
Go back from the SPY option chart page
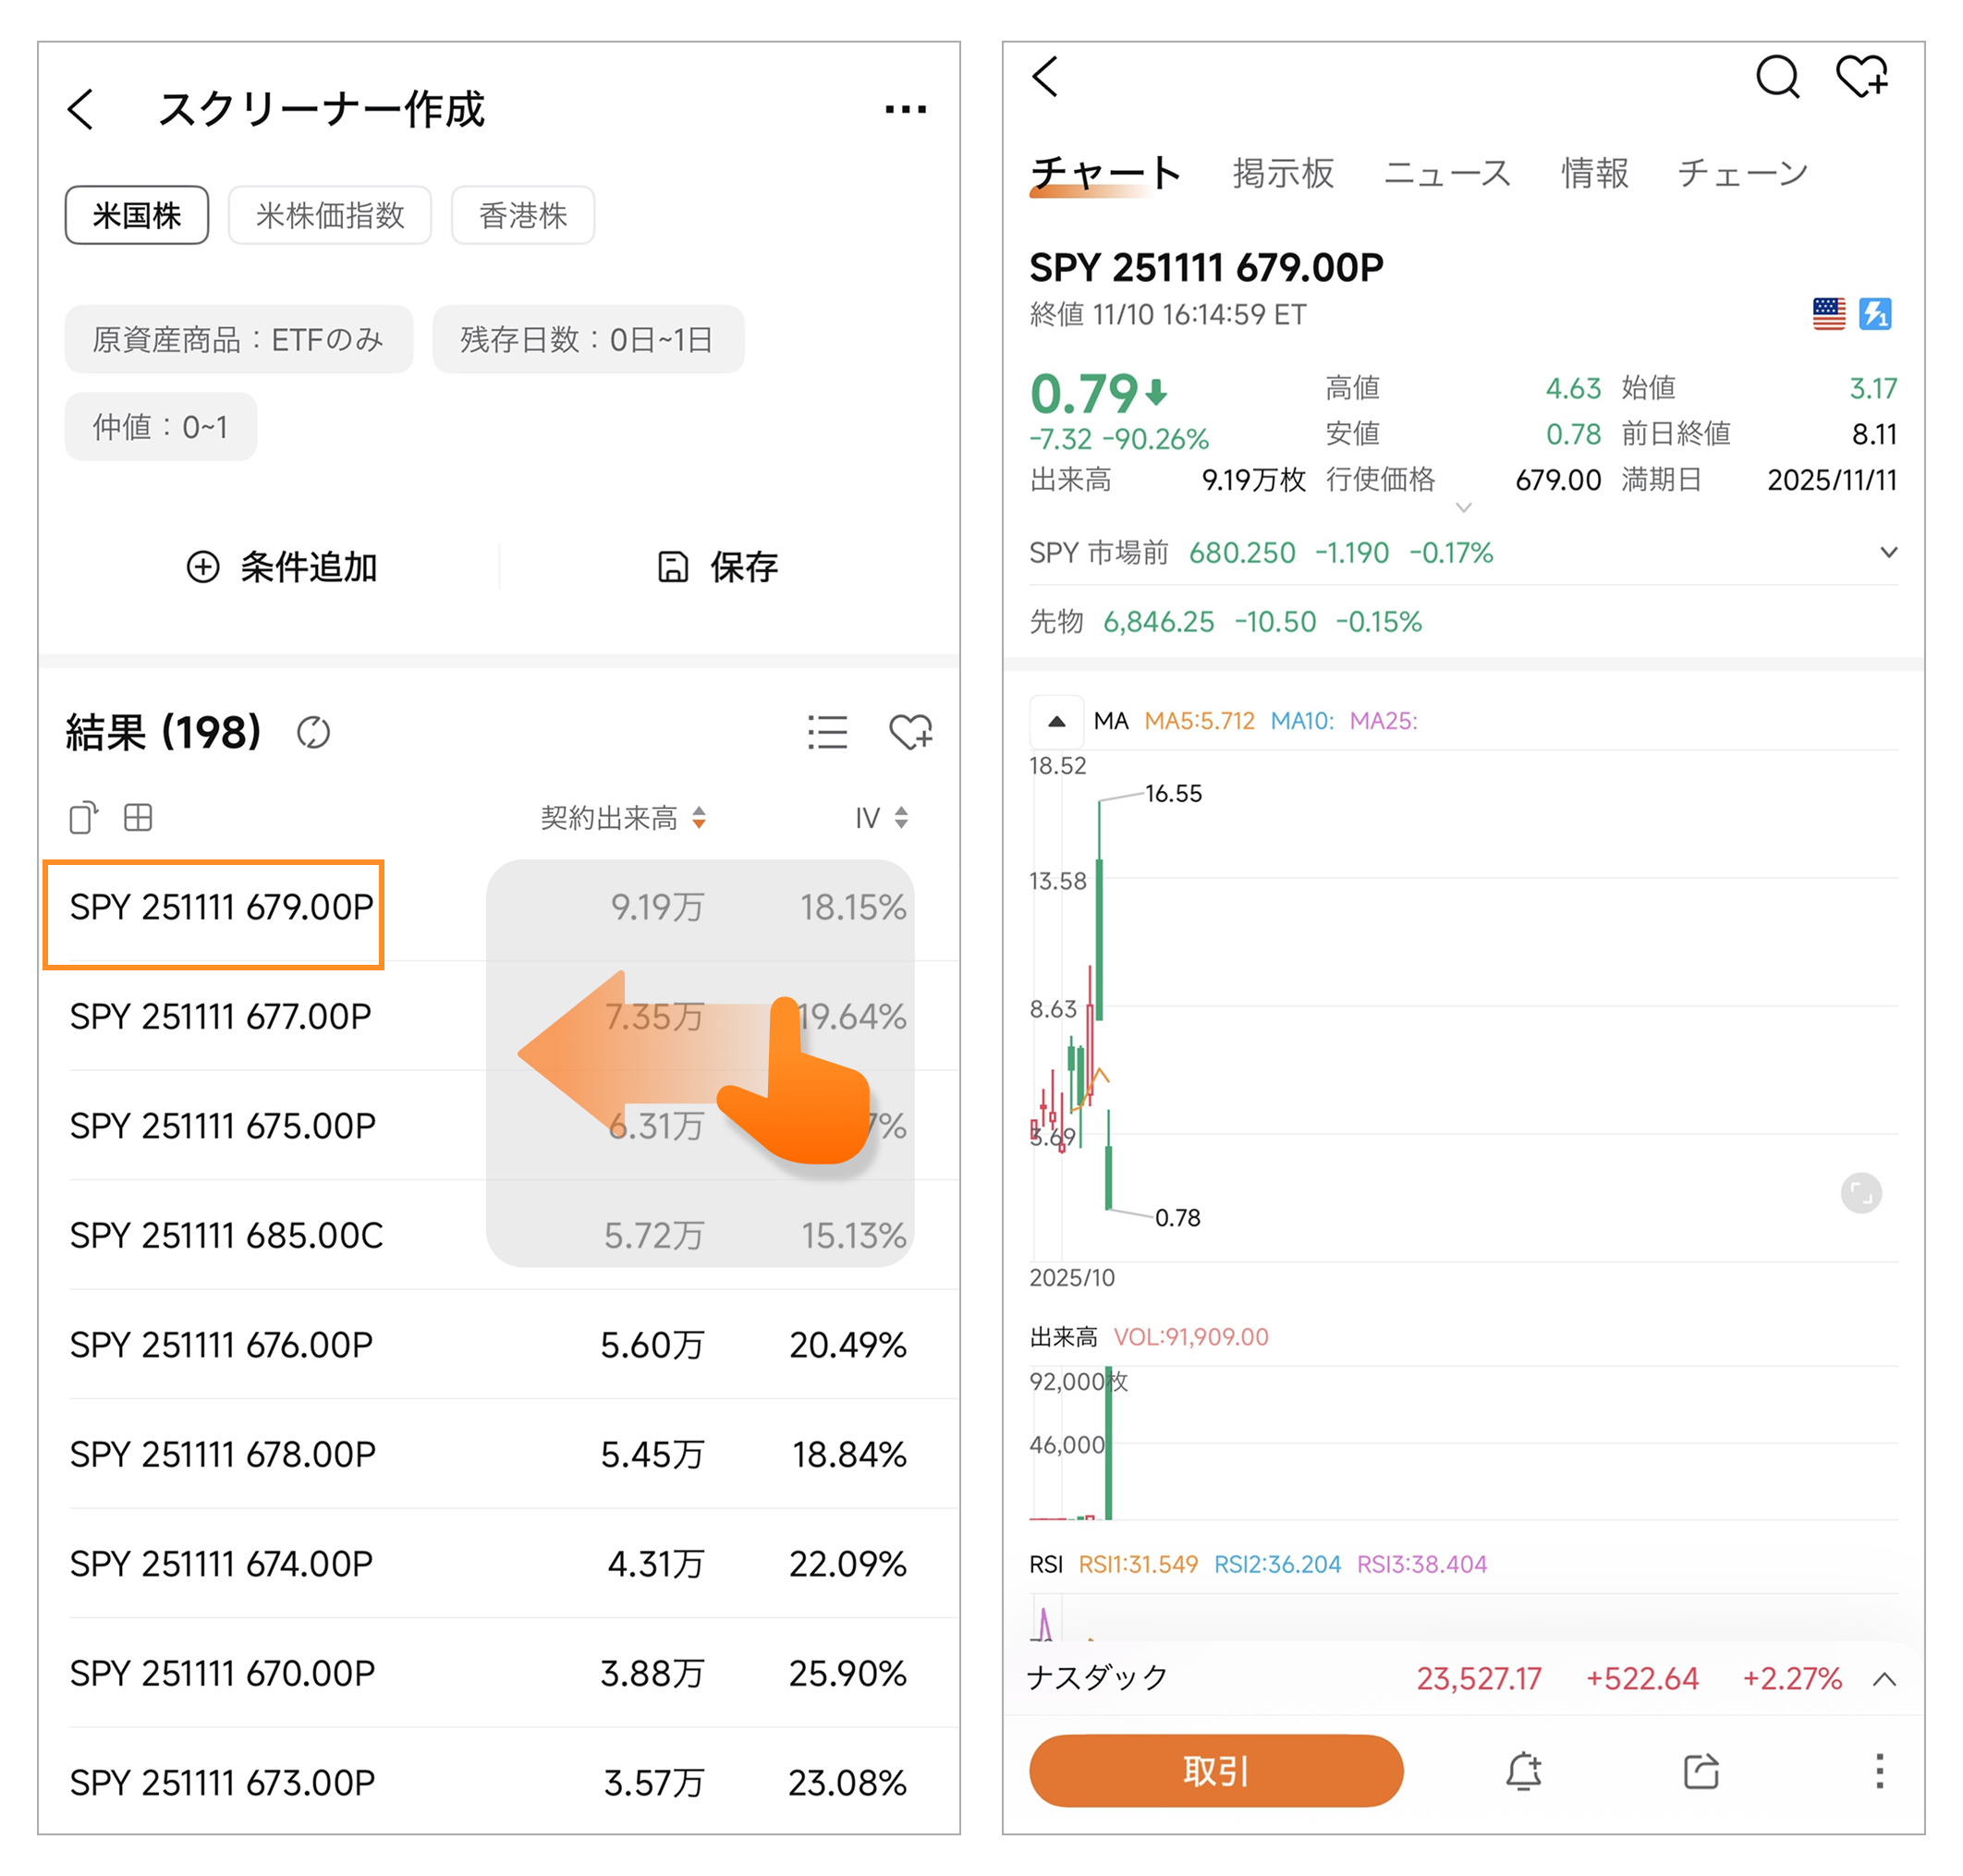click(x=1045, y=76)
